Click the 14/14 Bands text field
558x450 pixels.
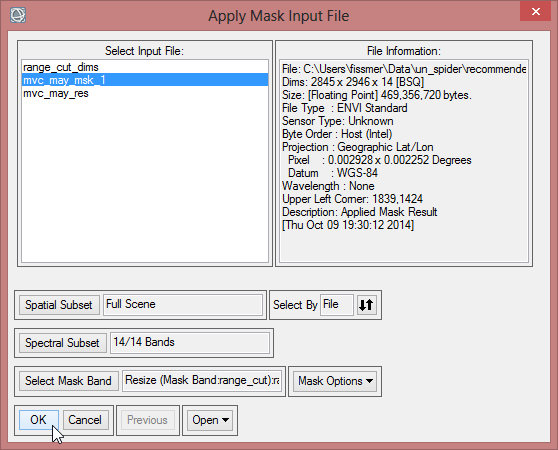[x=190, y=343]
